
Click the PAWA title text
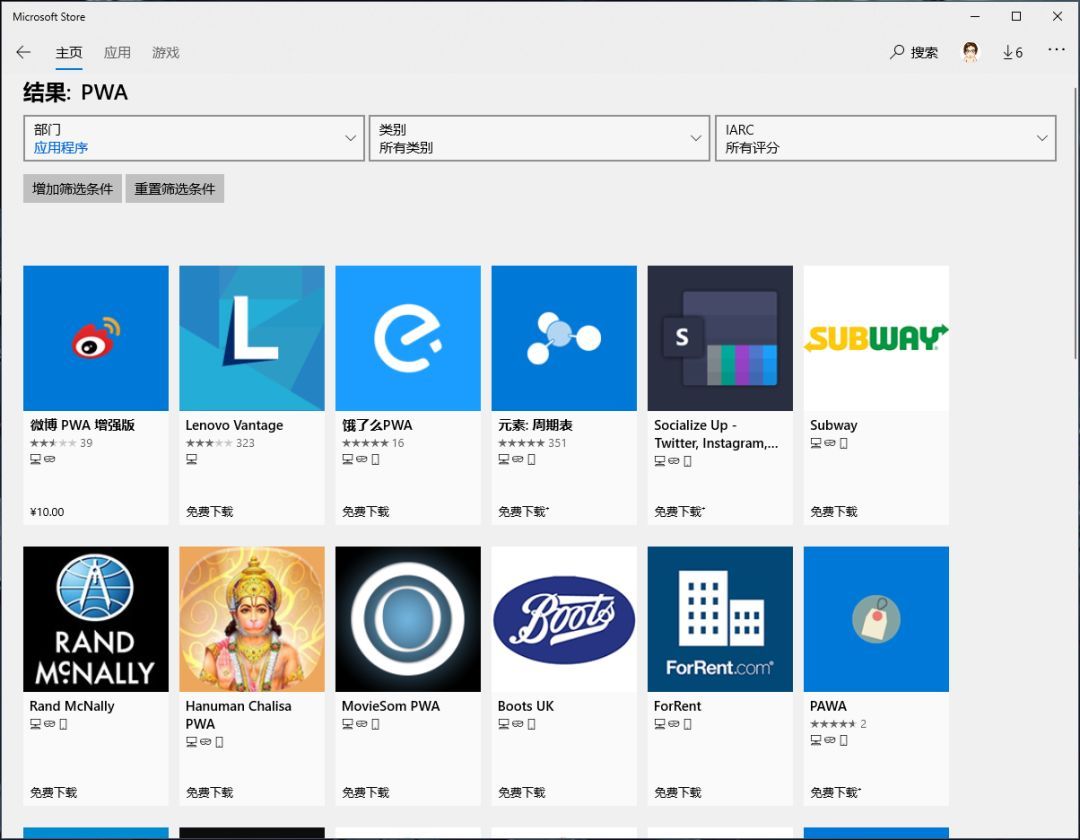(828, 706)
